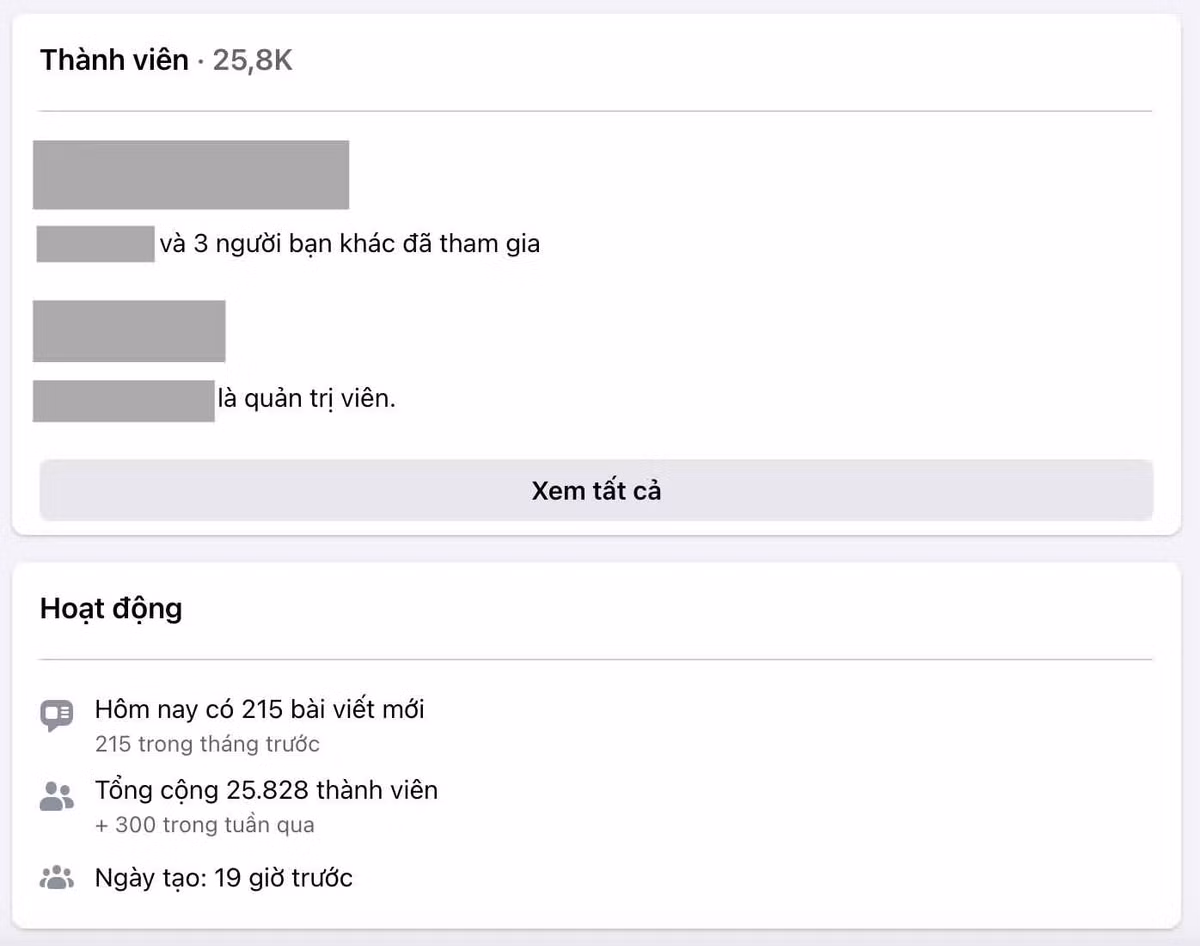1200x946 pixels.
Task: Click the Xem tất cả button
Action: pos(597,490)
